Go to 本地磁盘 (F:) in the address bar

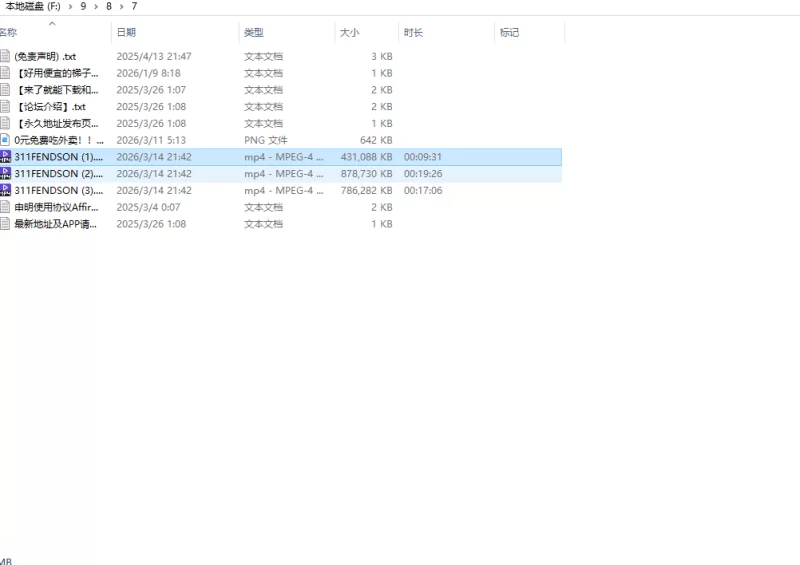(x=33, y=7)
